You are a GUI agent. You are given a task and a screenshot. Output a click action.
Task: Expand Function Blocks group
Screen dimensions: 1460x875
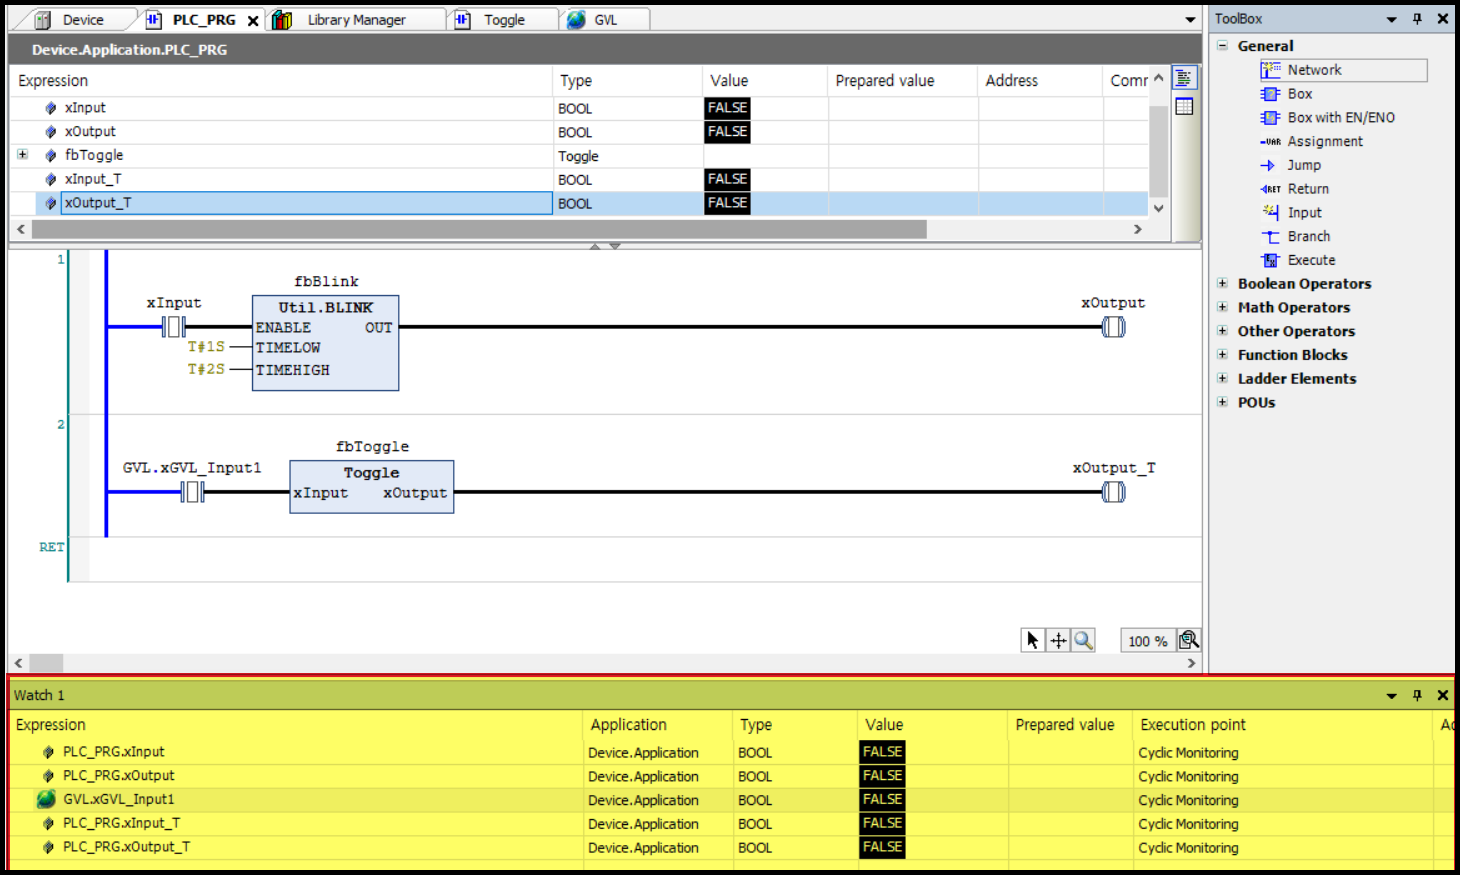click(1222, 355)
